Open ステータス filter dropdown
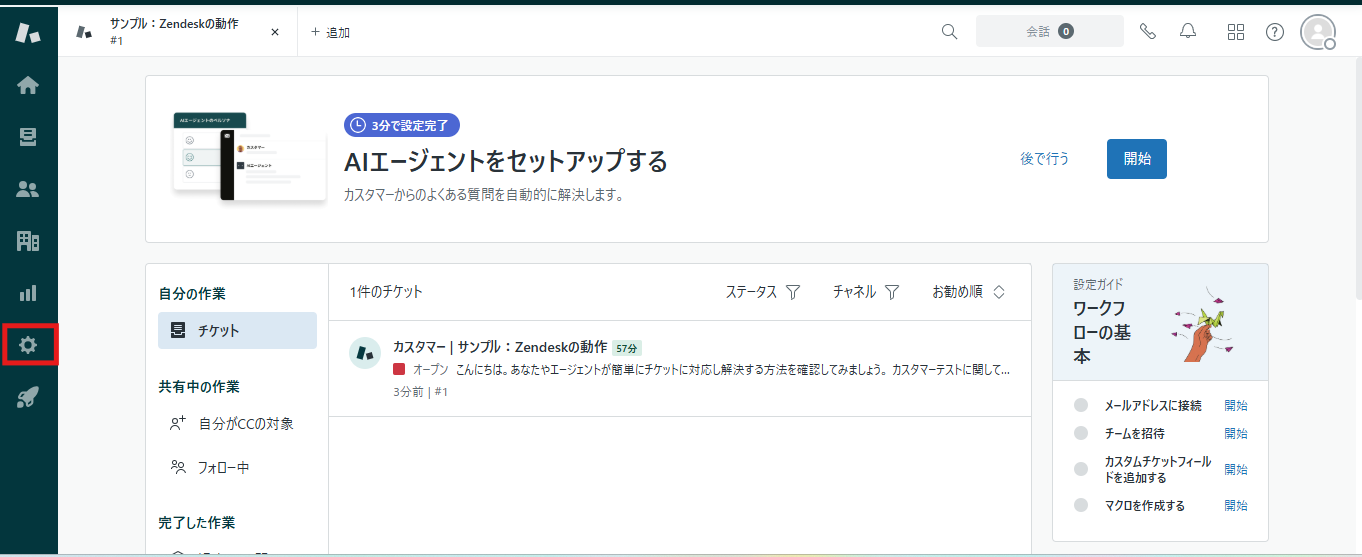1362x557 pixels. (763, 292)
